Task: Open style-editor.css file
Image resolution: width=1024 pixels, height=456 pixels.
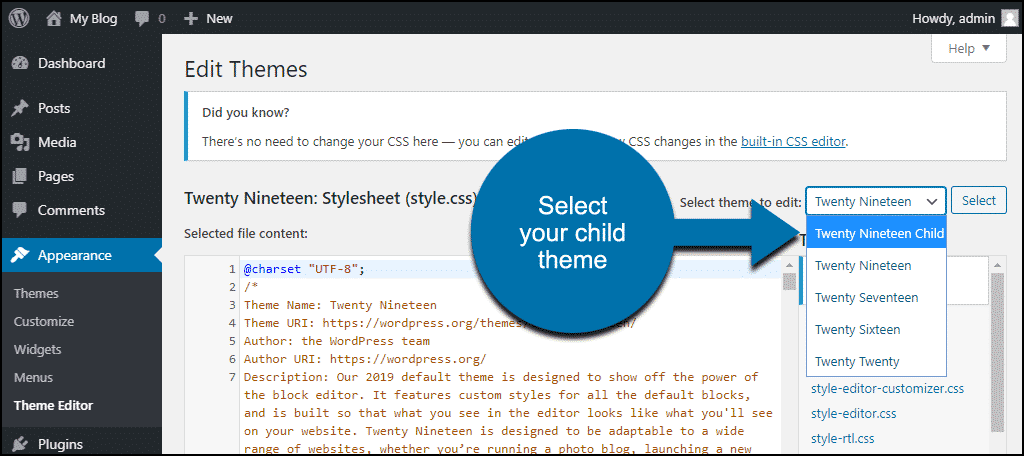Action: click(x=854, y=414)
